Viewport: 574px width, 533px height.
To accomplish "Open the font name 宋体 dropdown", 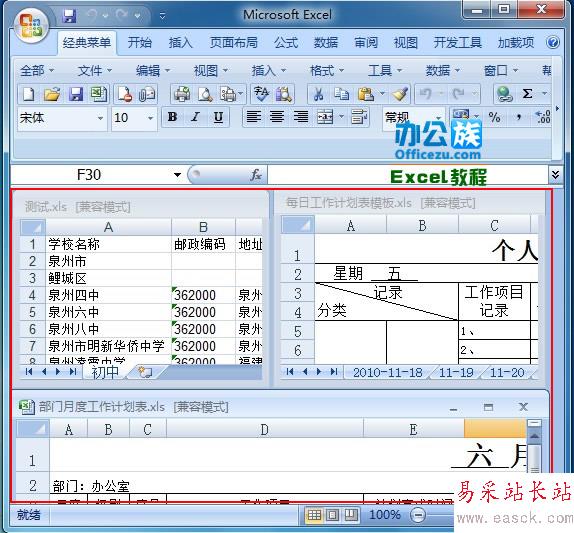I will click(x=100, y=118).
